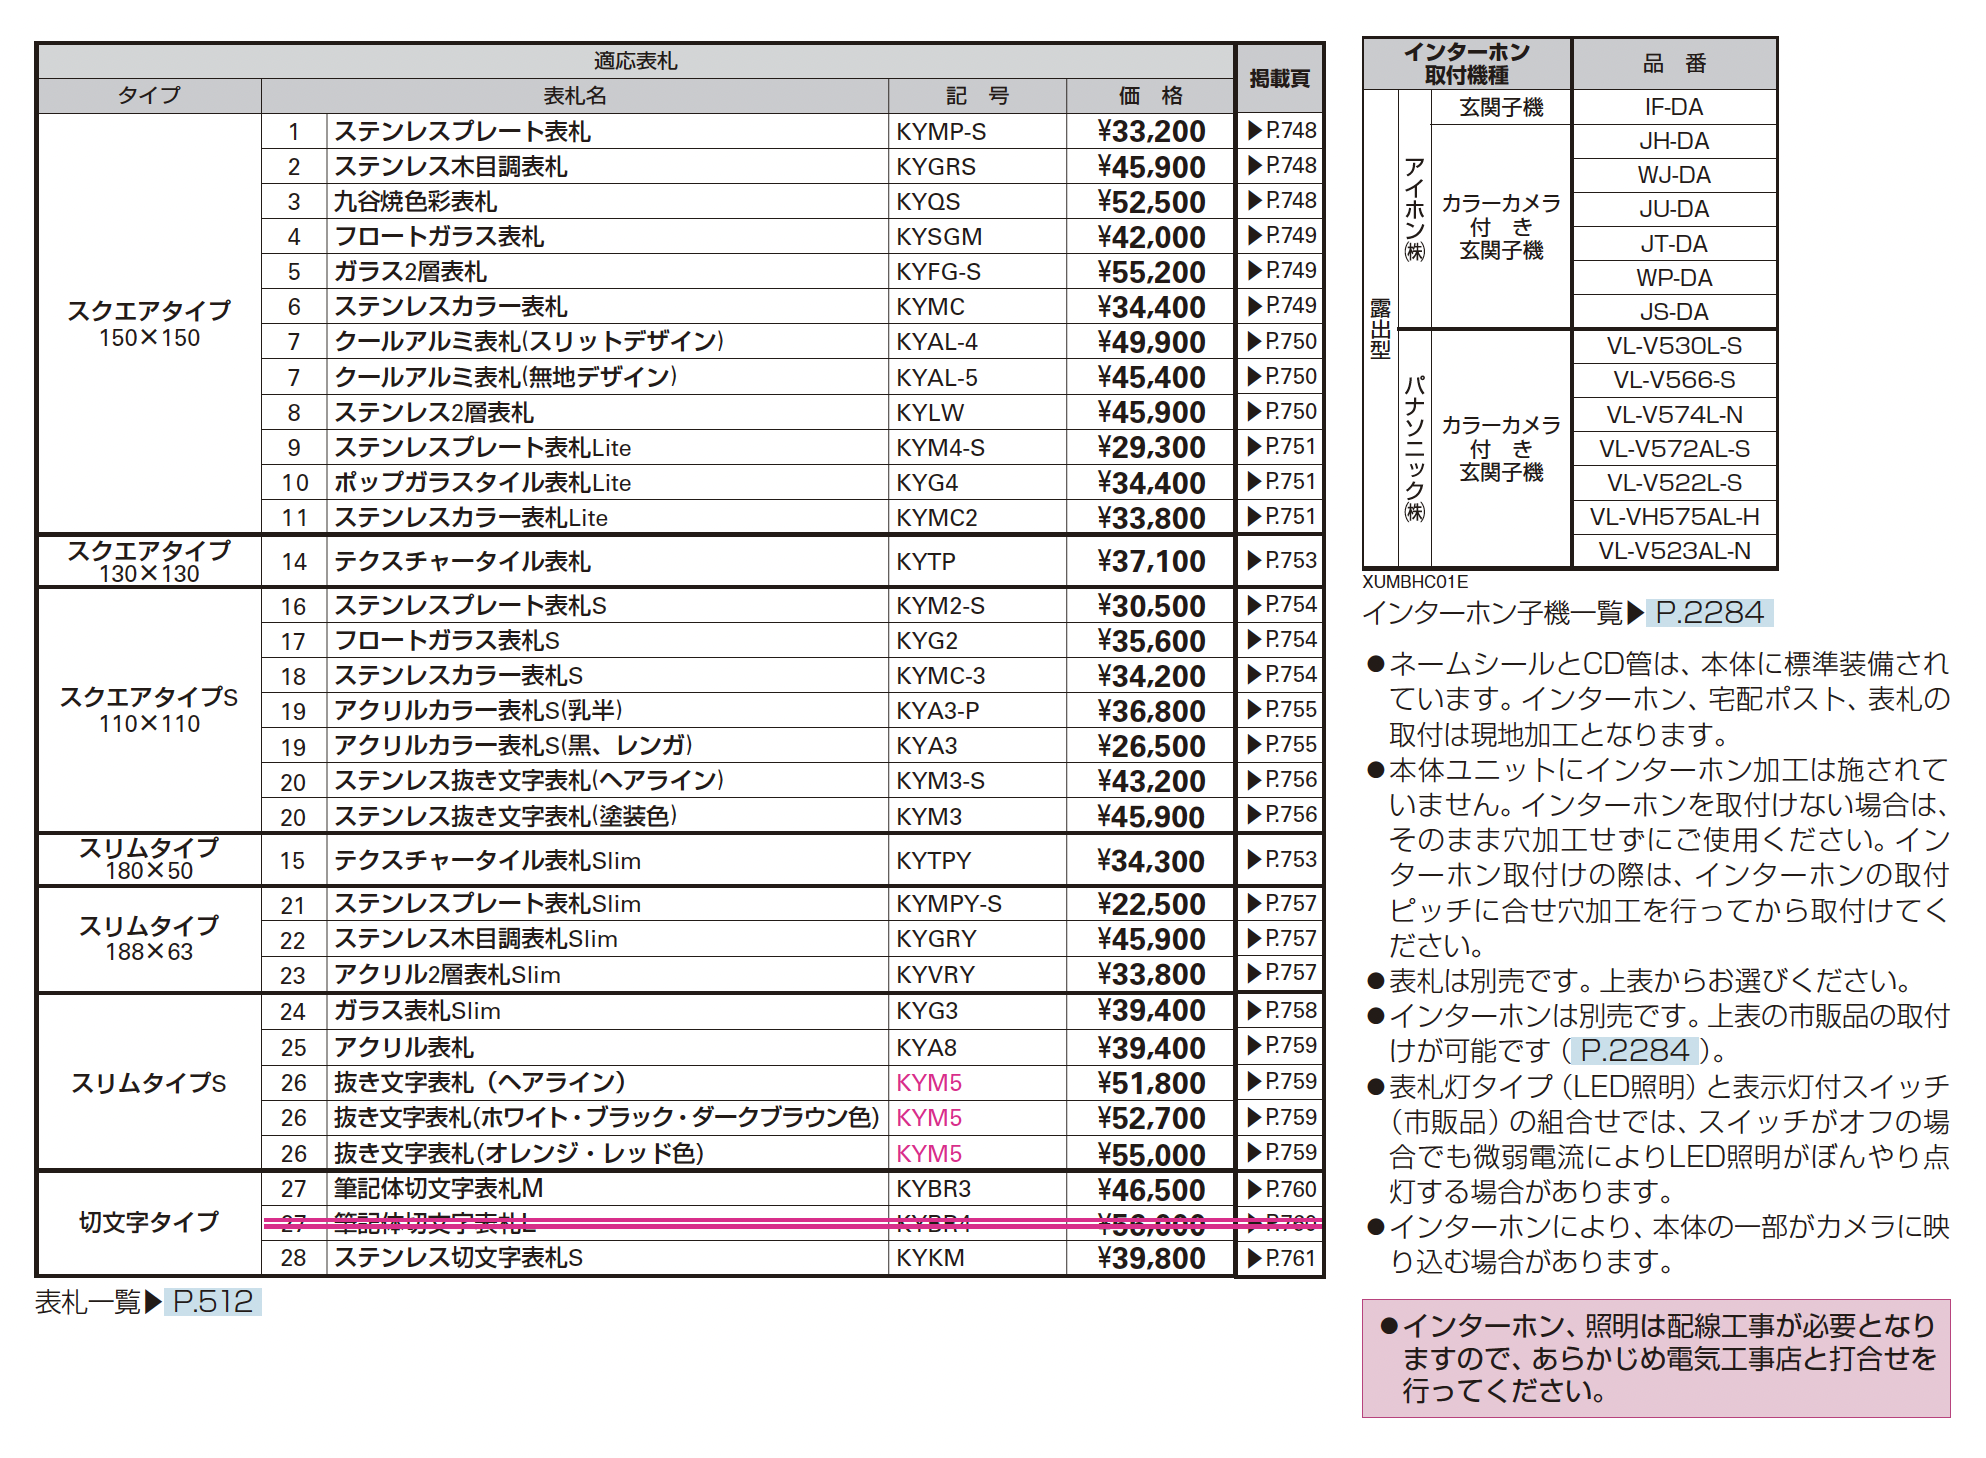Click arrow icon before P.2284 list link
This screenshot has width=1986, height=1458.
coord(1635,613)
